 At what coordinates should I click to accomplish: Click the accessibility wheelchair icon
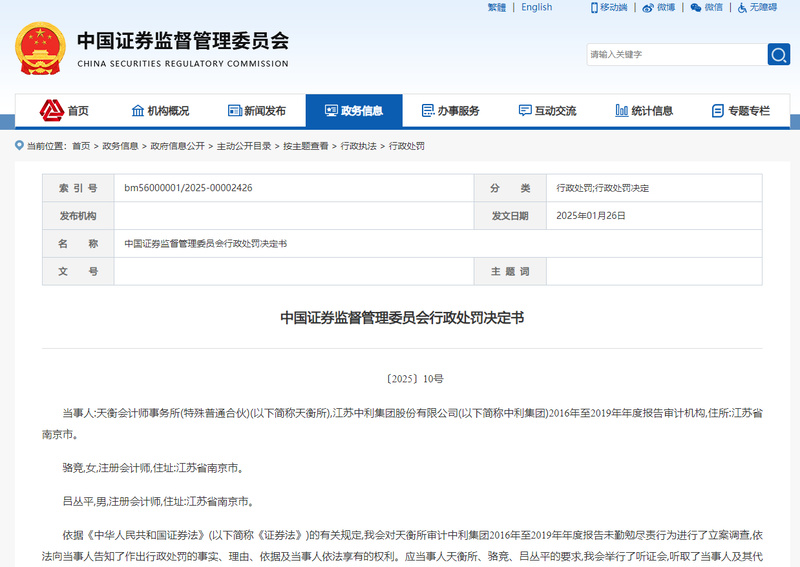(x=742, y=8)
